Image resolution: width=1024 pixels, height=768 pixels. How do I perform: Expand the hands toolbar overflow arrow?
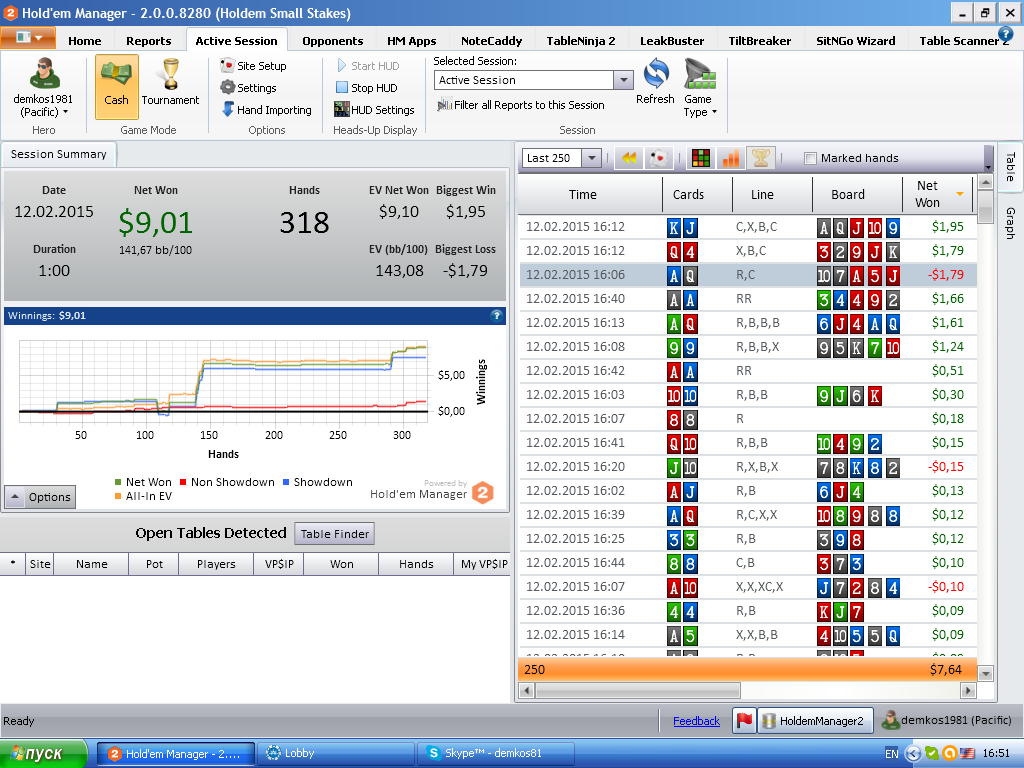tap(988, 167)
